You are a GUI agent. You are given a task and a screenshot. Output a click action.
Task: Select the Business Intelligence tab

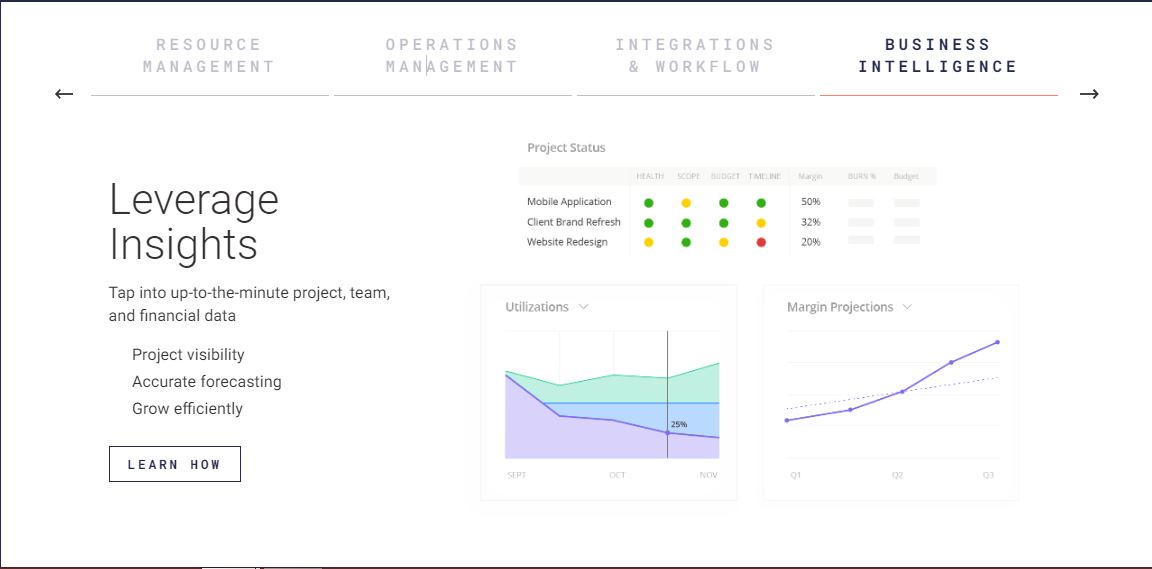(x=938, y=56)
